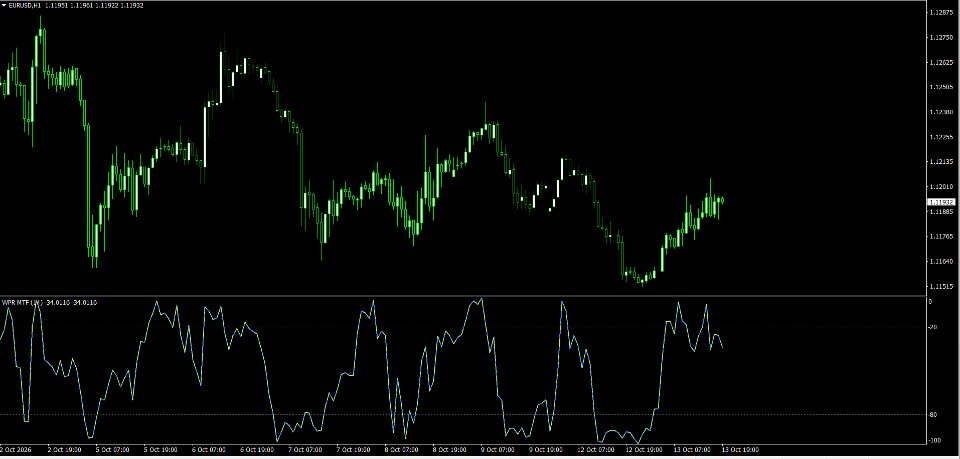960x459 pixels.
Task: Click the 5 Oct 19:00 time label
Action: [x=160, y=449]
